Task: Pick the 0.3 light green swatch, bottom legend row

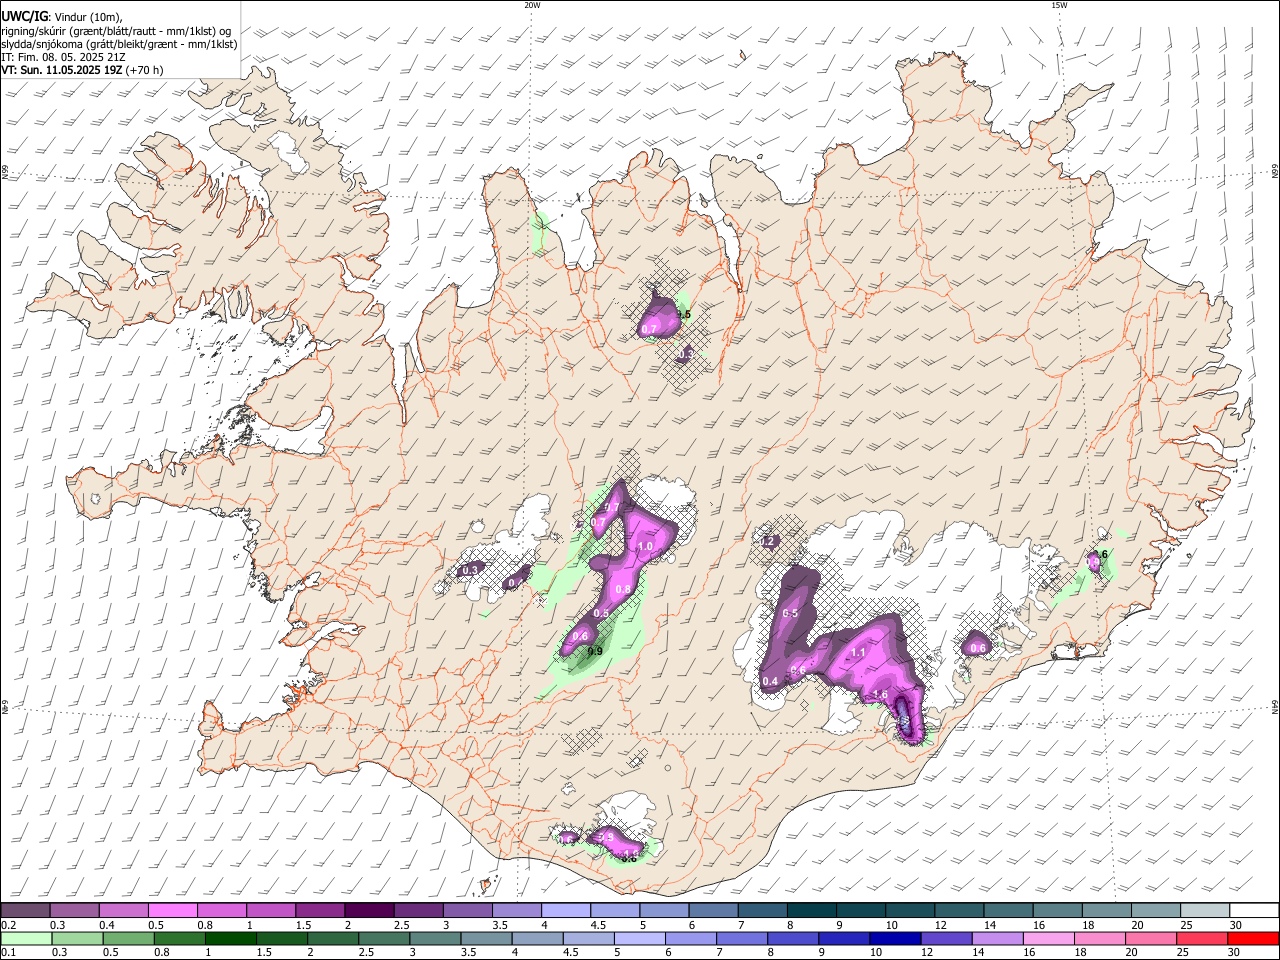Action: [x=77, y=938]
